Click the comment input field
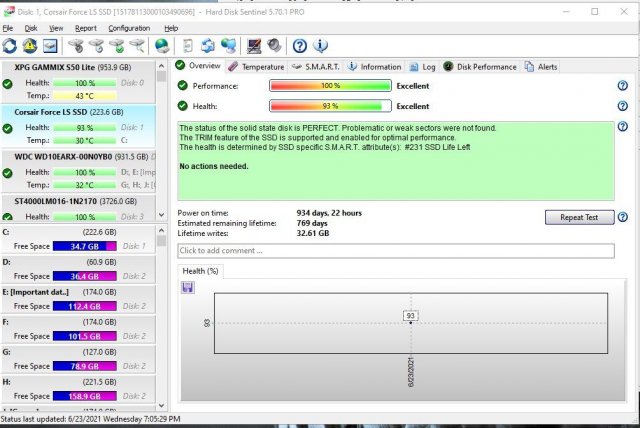The width and height of the screenshot is (640, 428). 396,251
